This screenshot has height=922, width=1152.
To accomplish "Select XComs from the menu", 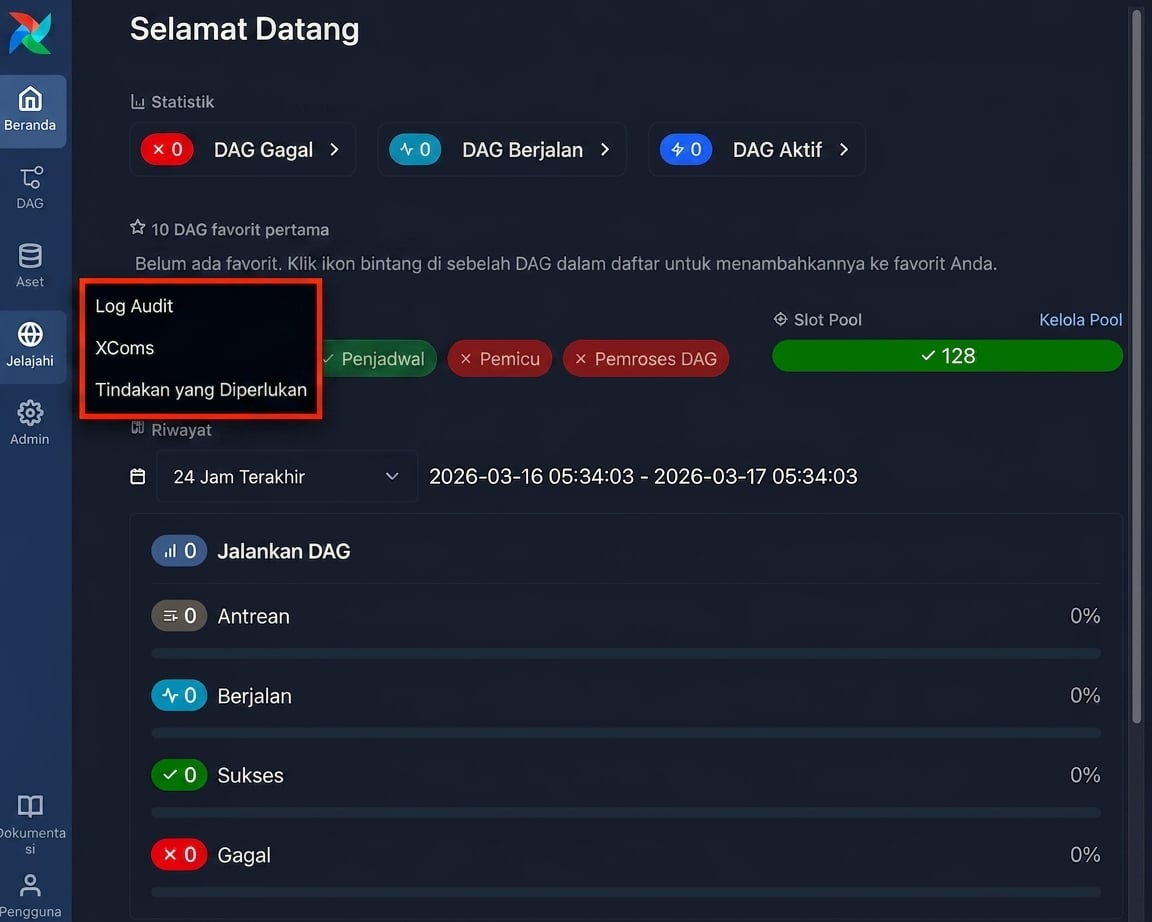I will 125,348.
